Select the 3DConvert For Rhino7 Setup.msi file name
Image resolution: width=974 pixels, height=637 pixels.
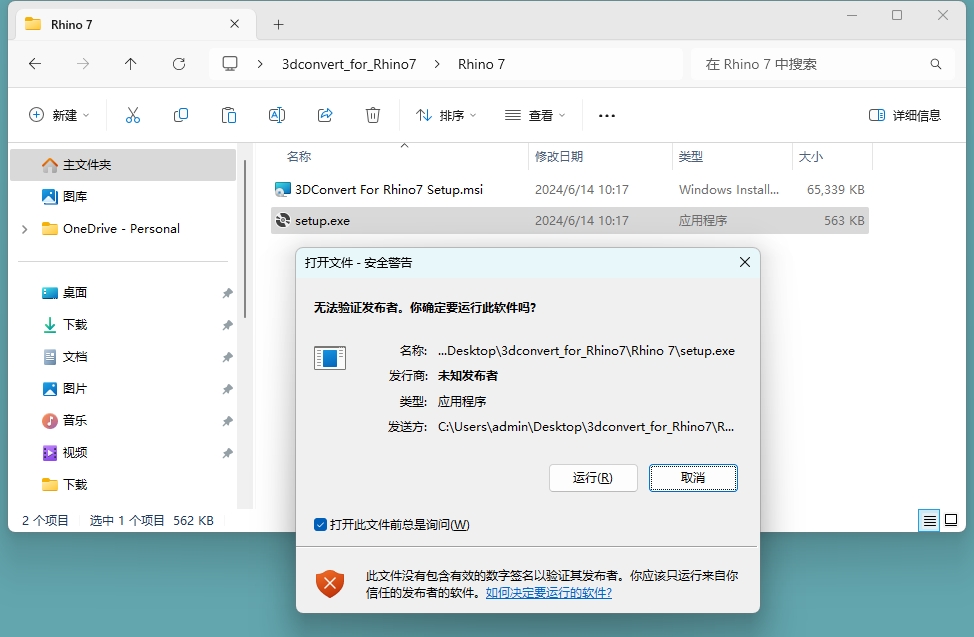[x=389, y=190]
